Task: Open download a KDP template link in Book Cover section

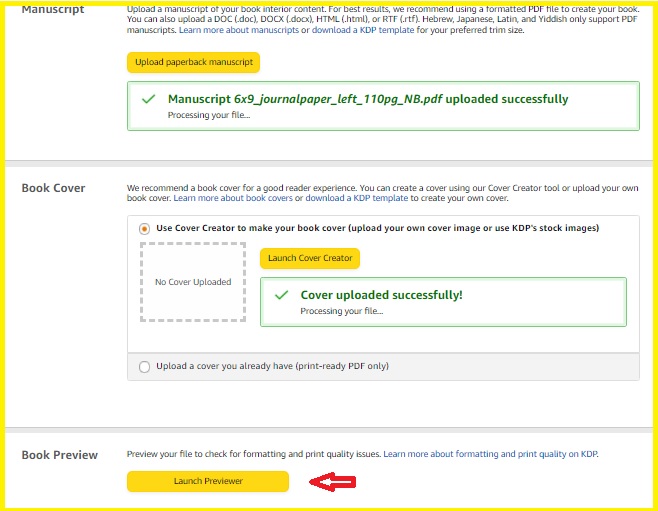Action: (x=356, y=198)
